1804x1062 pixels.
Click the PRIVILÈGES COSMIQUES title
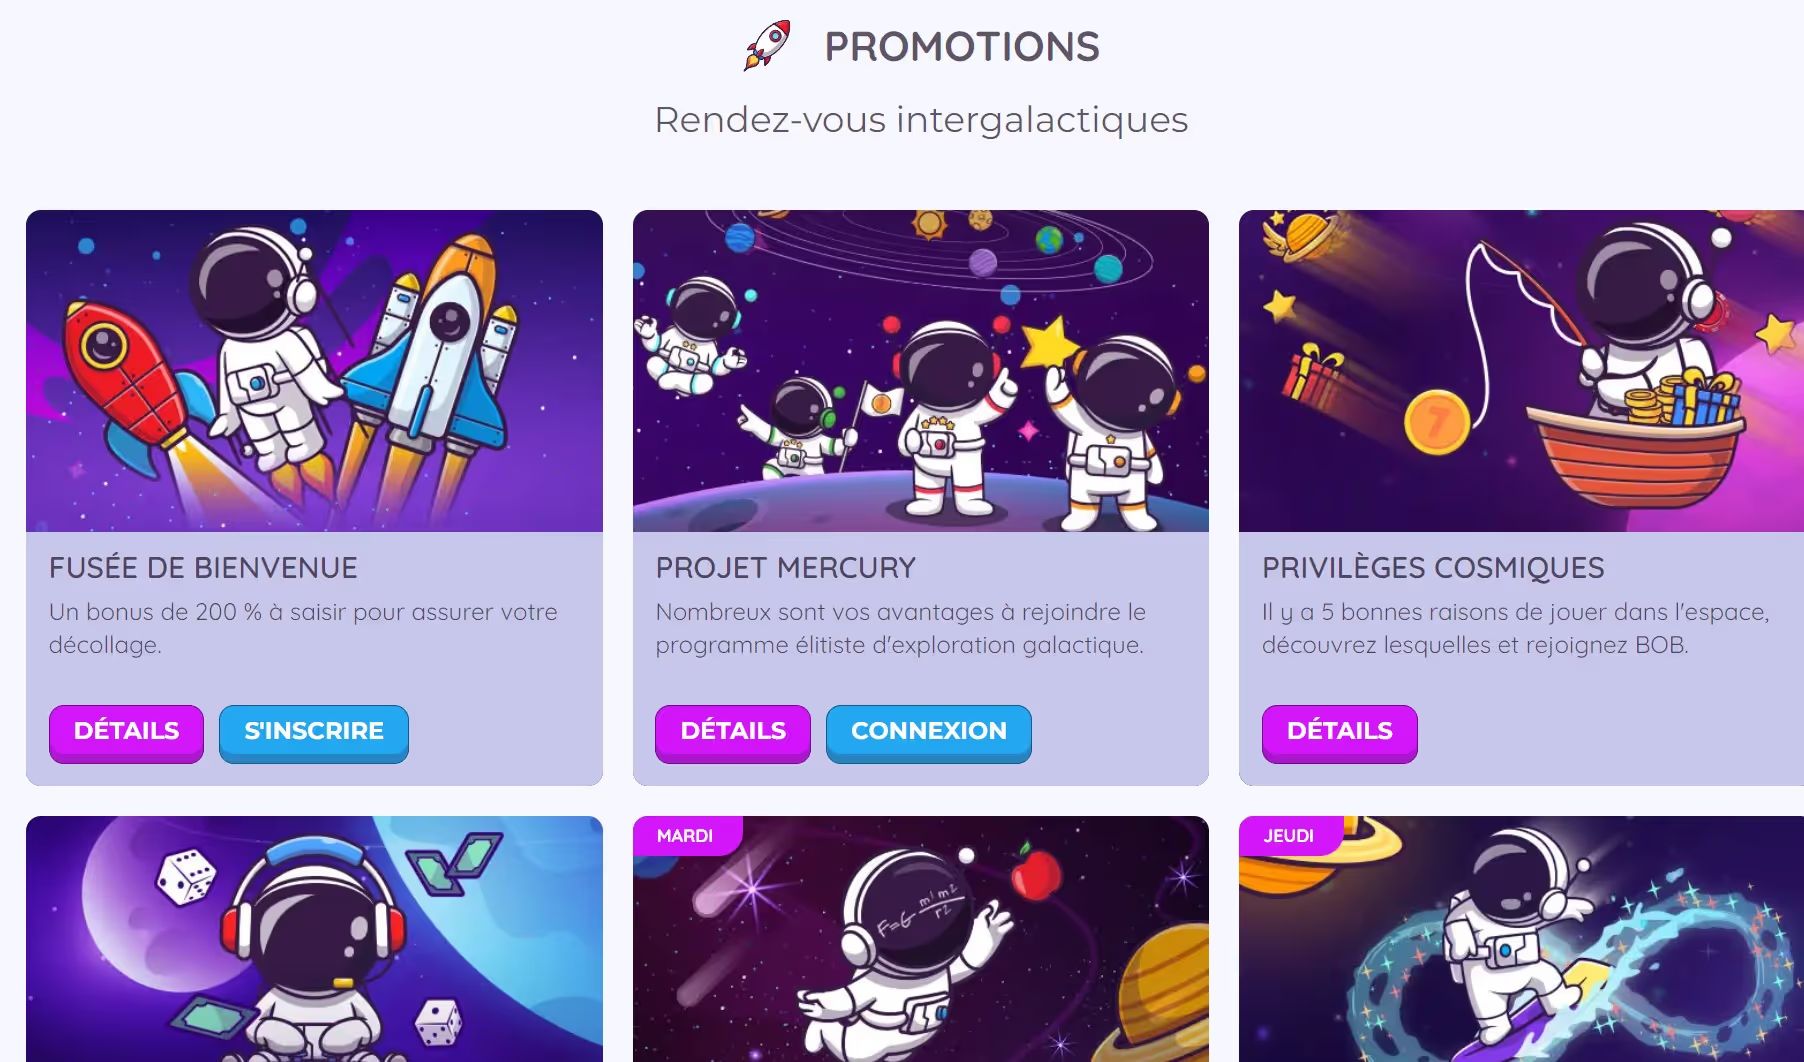pyautogui.click(x=1433, y=568)
